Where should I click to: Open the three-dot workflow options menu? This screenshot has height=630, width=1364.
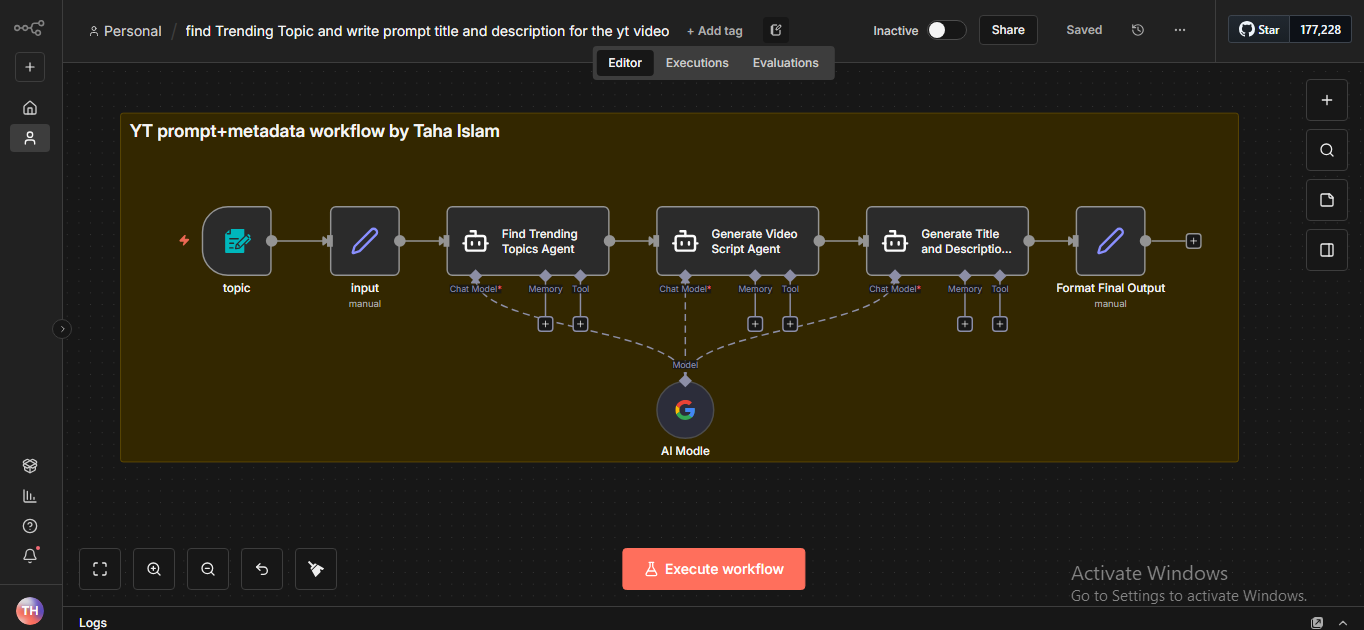1180,30
